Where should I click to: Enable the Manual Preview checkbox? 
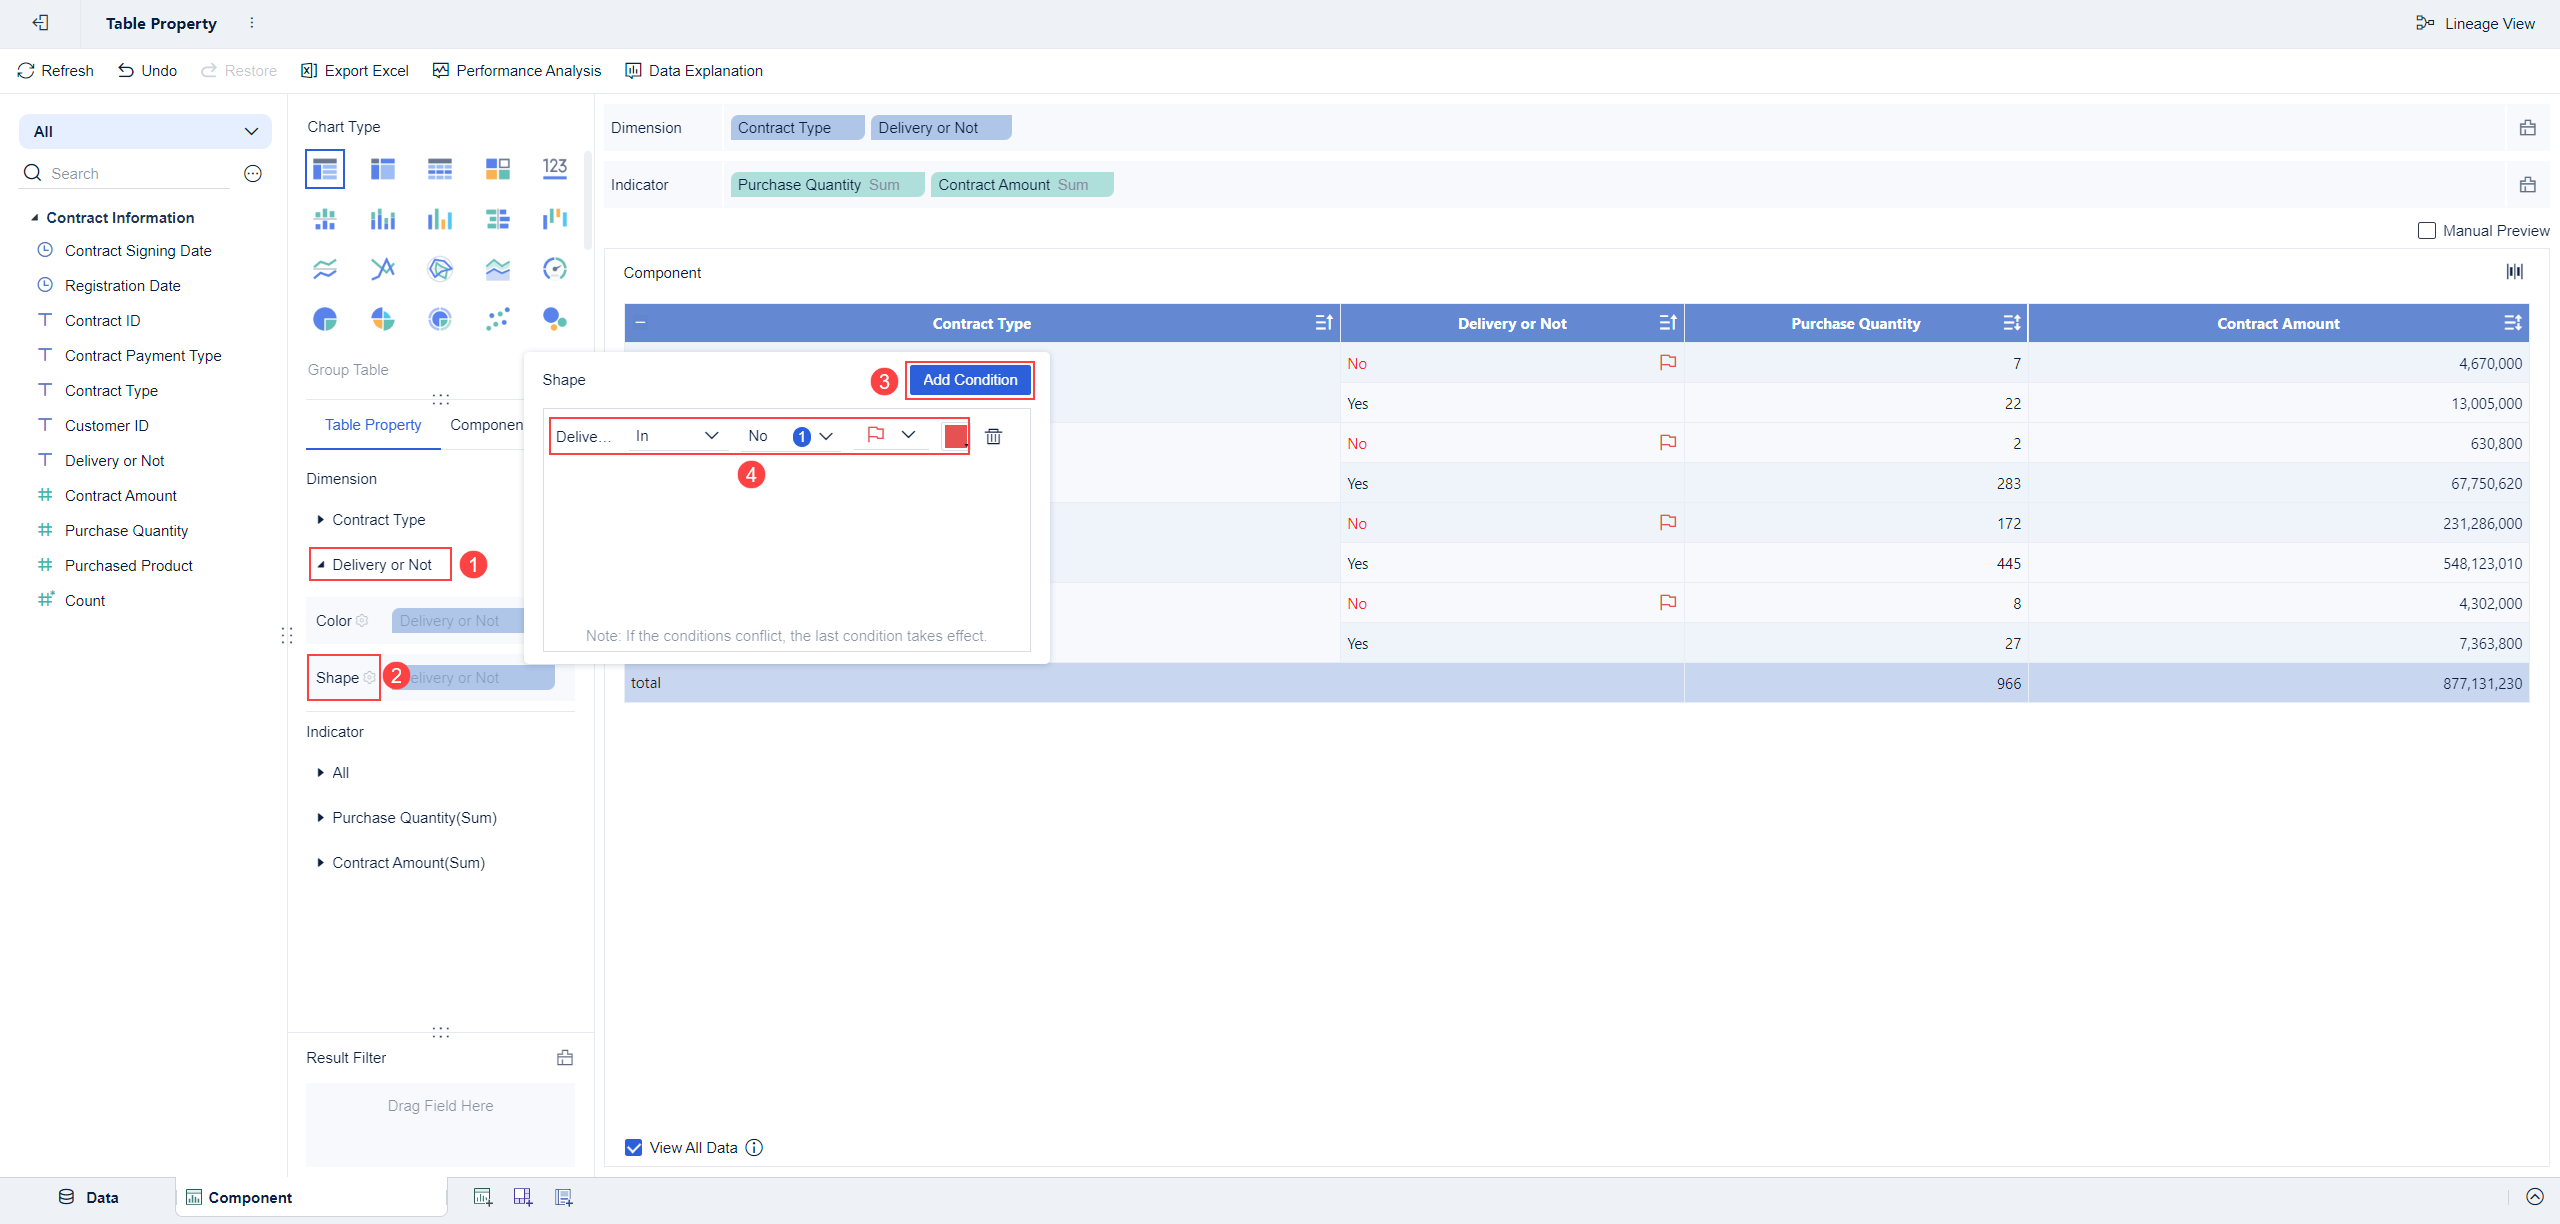2426,231
